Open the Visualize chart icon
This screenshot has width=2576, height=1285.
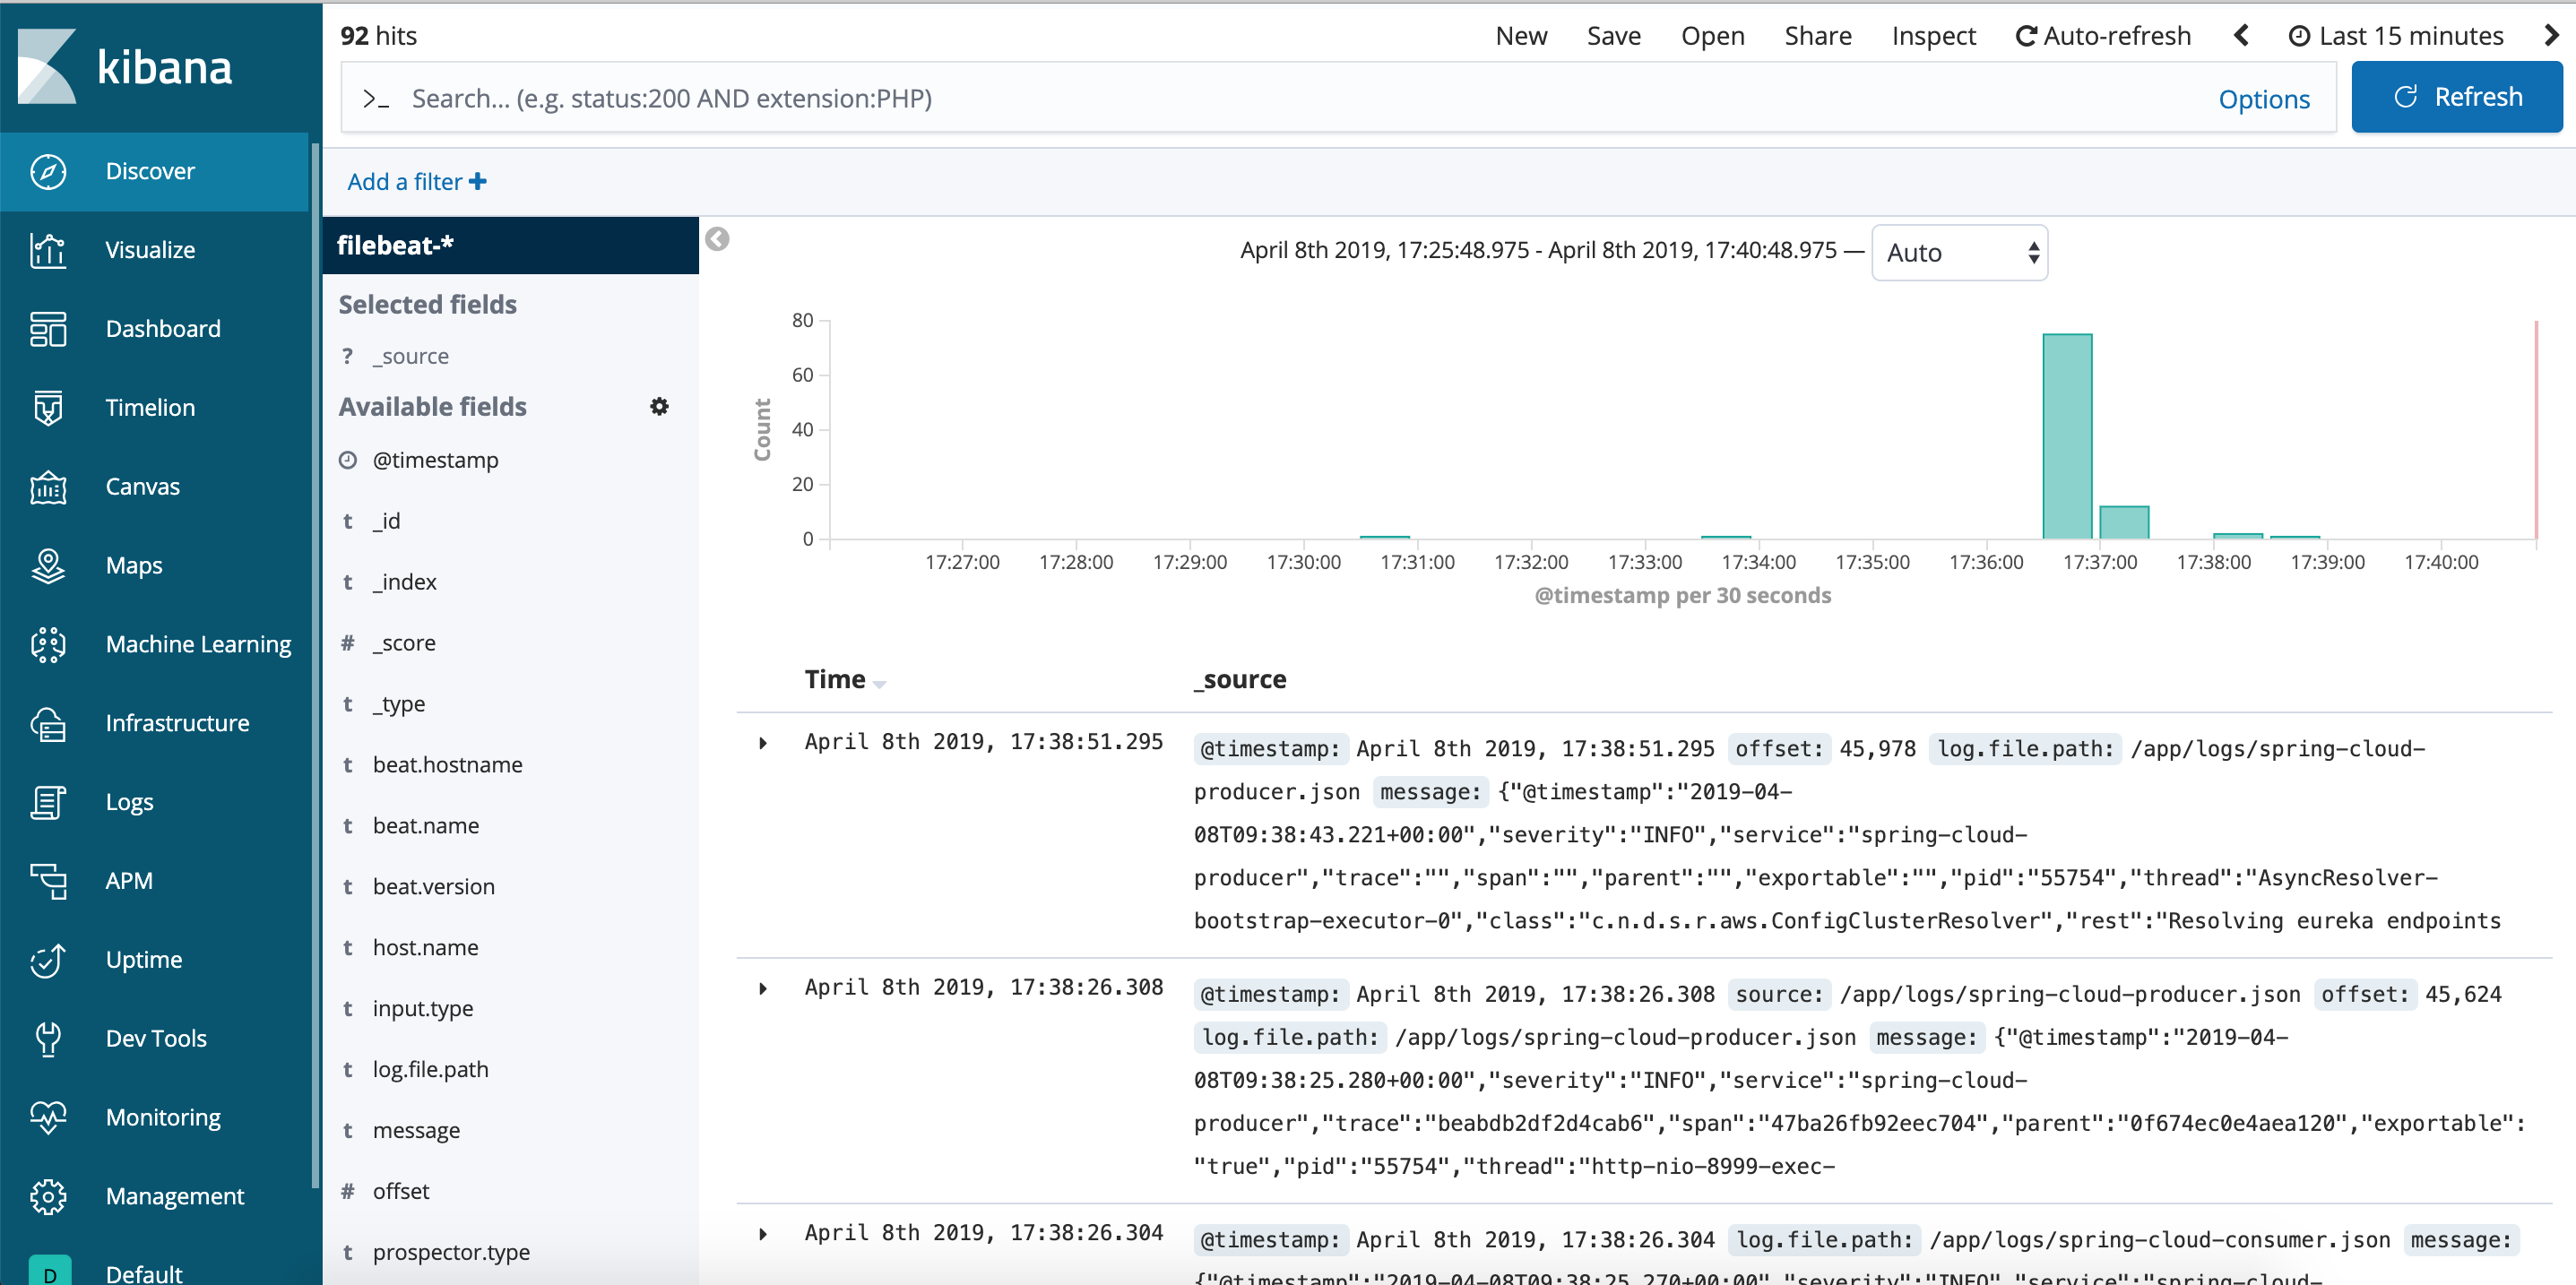48,250
